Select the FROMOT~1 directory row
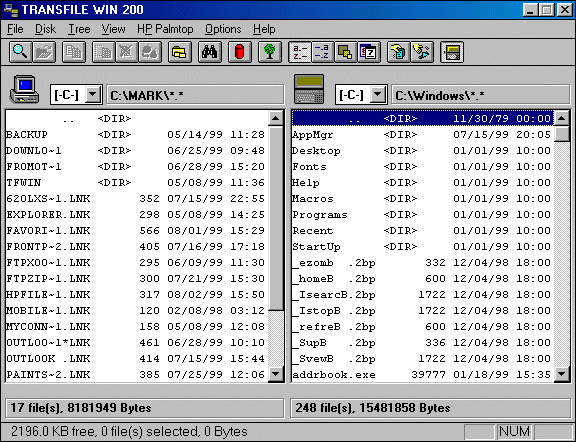This screenshot has height=442, width=576. [x=136, y=166]
